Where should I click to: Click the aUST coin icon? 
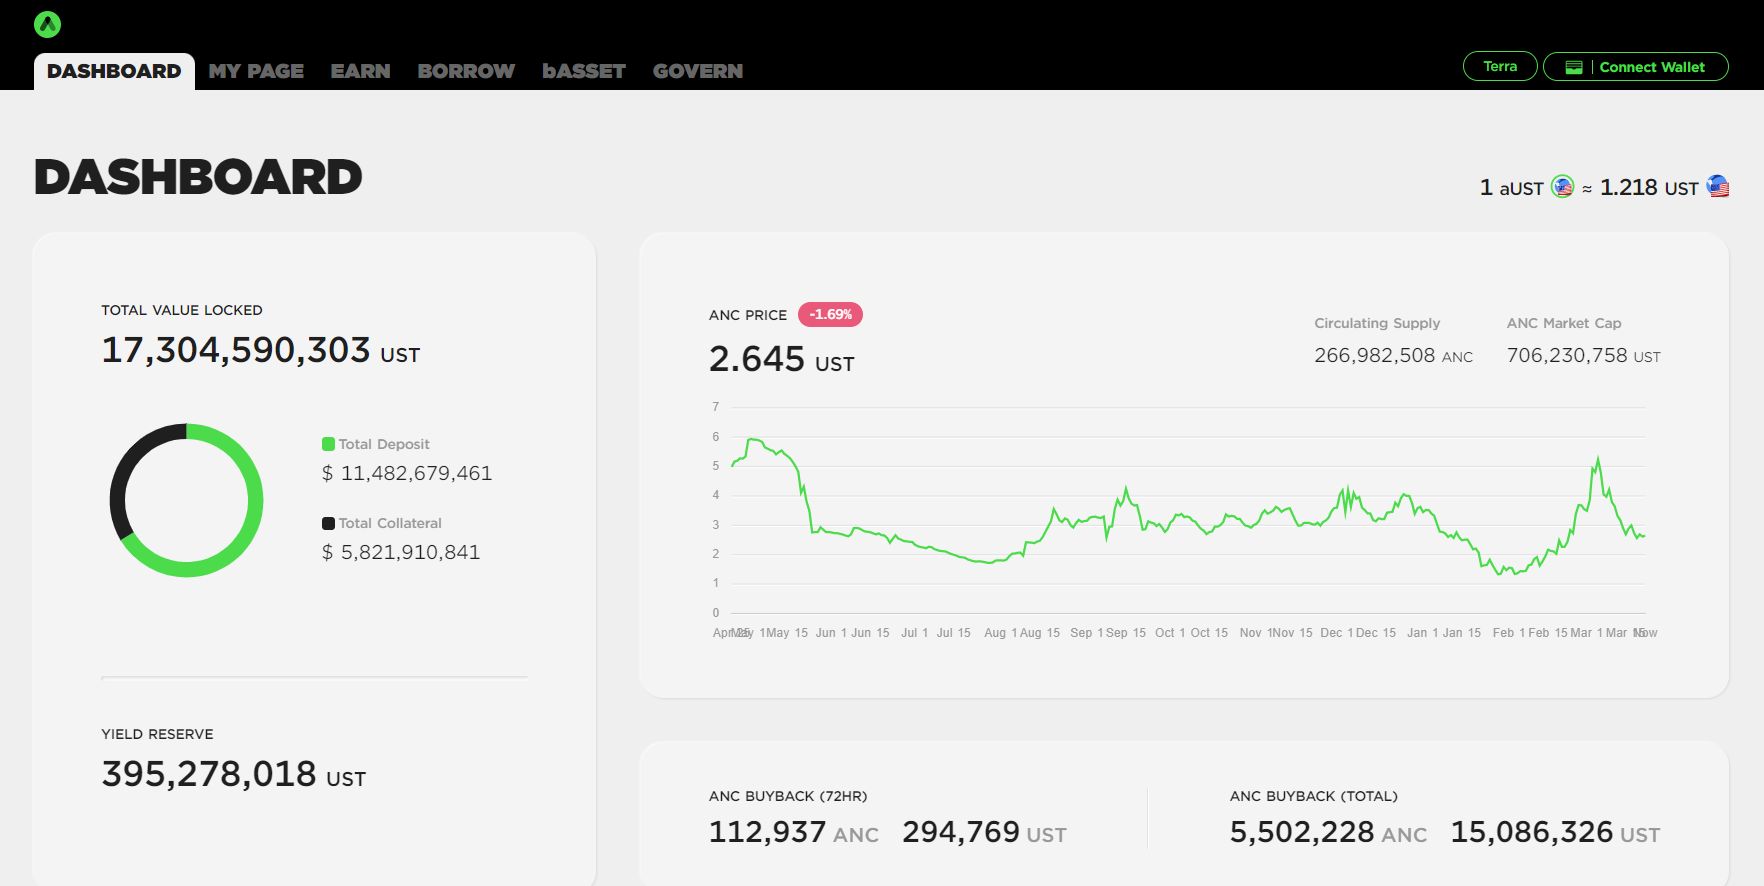point(1562,187)
